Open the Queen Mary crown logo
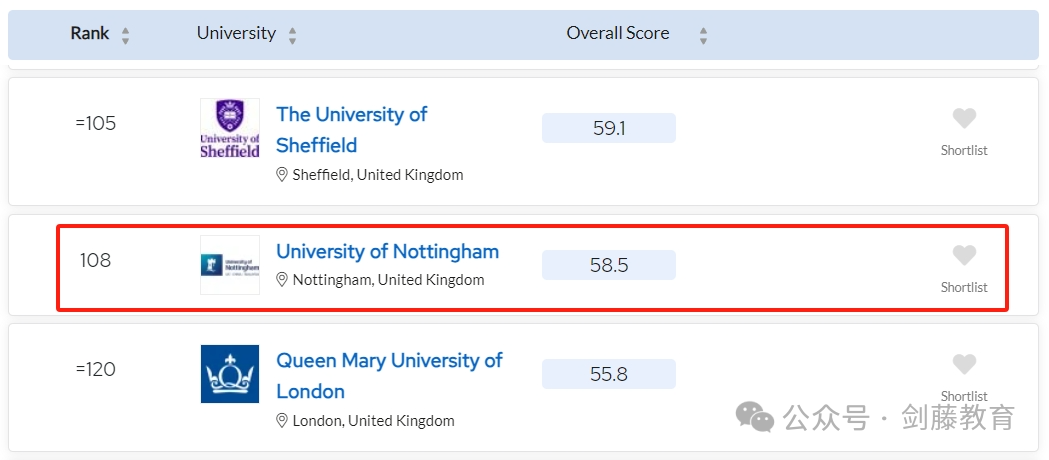The width and height of the screenshot is (1049, 460). pos(230,374)
